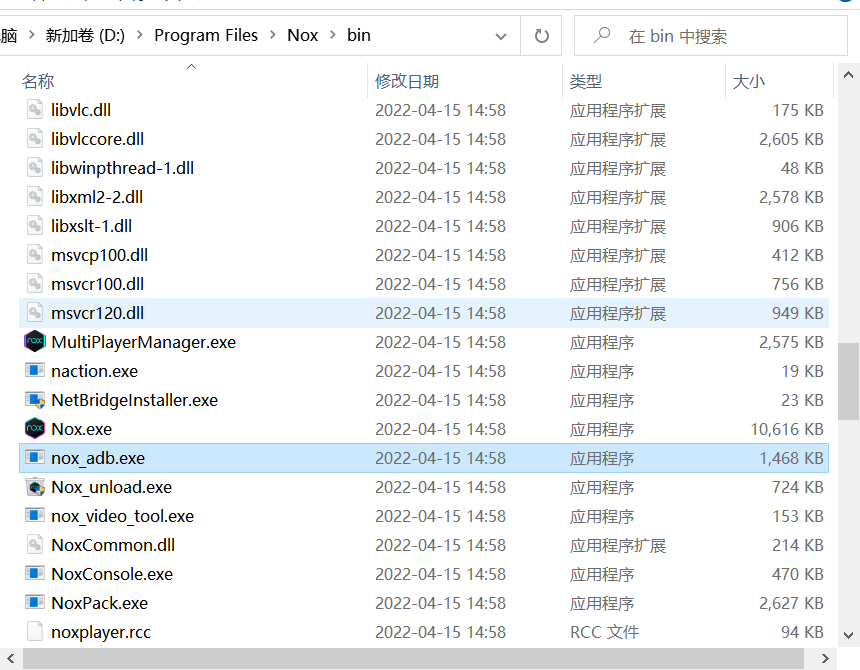The width and height of the screenshot is (860, 670).
Task: Click the NoxPack.exe application icon
Action: point(35,603)
